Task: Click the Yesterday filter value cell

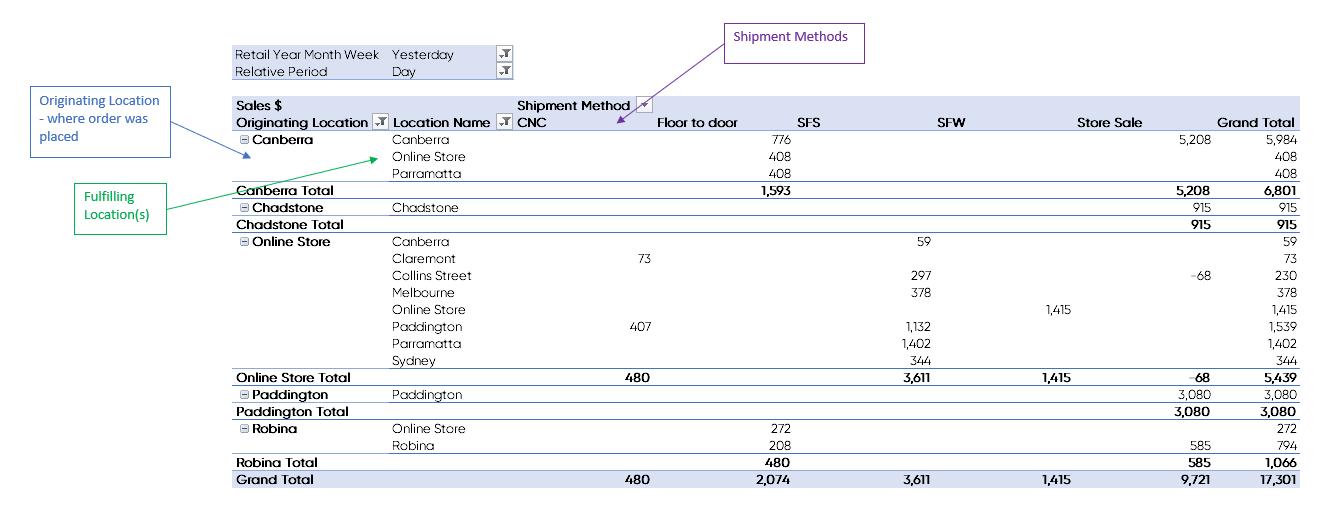Action: [423, 54]
